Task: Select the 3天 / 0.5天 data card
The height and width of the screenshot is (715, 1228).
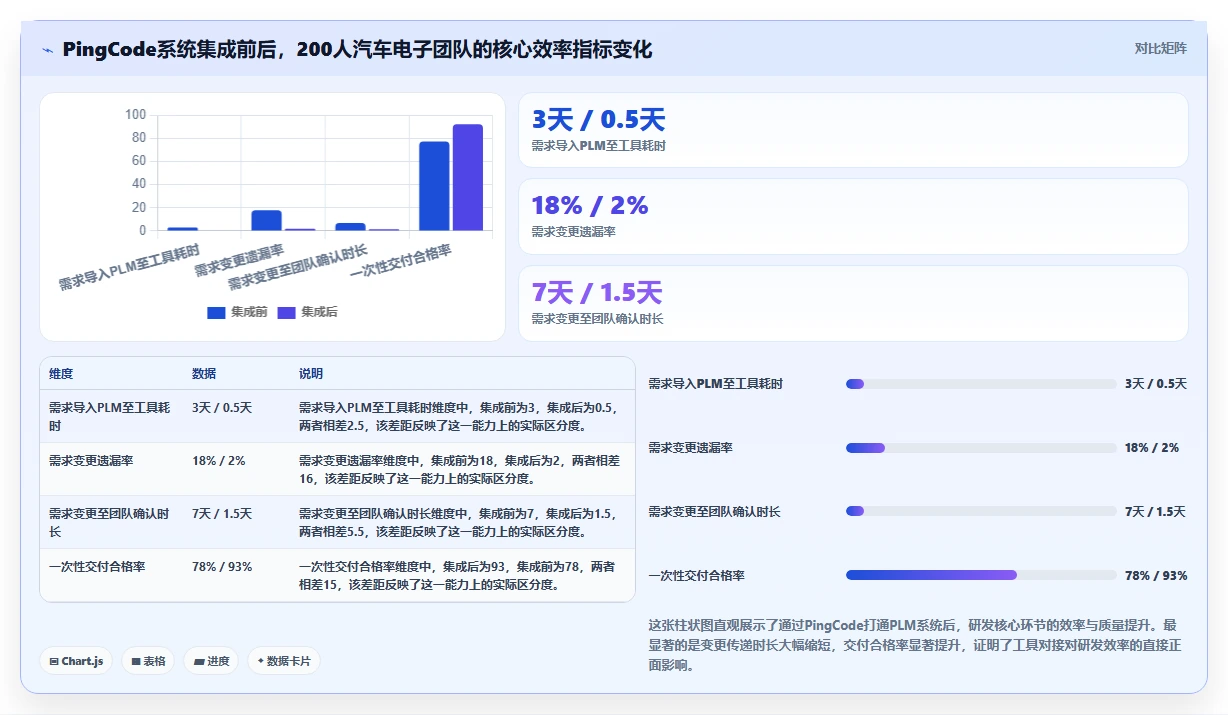Action: point(853,130)
